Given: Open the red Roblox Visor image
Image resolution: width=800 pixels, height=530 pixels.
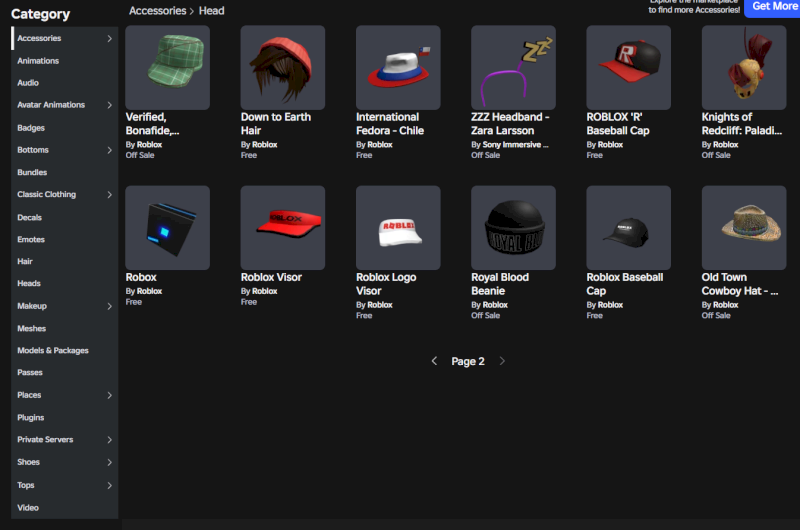Looking at the screenshot, I should [x=283, y=228].
